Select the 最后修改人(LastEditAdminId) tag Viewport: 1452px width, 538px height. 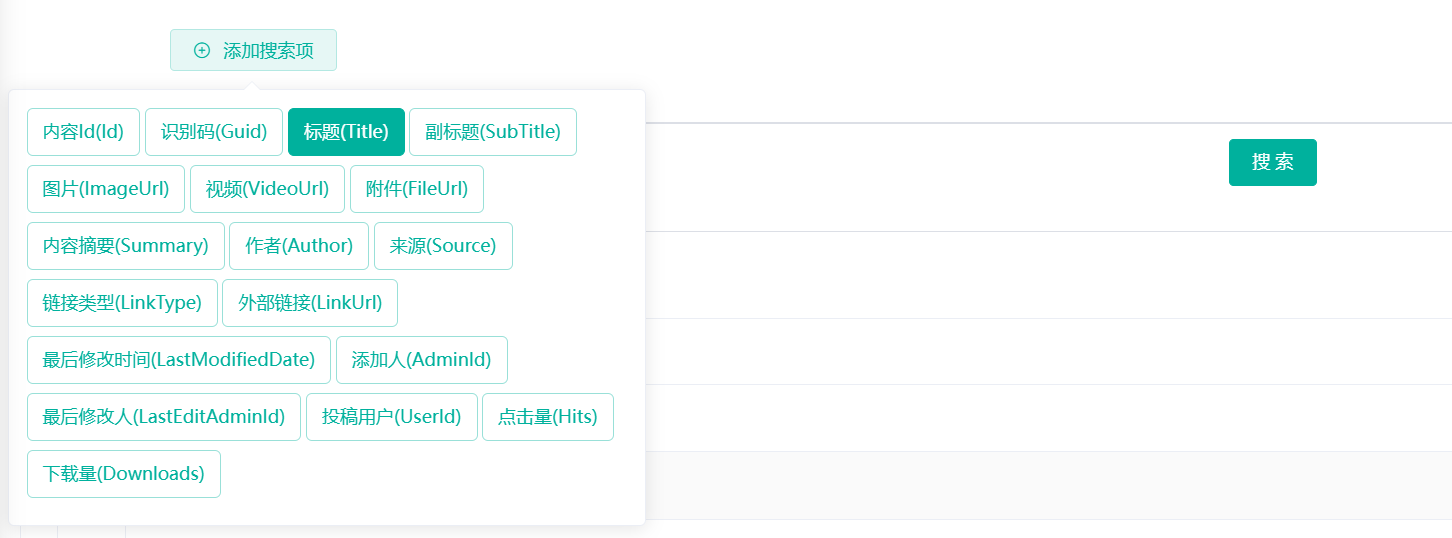coord(164,417)
